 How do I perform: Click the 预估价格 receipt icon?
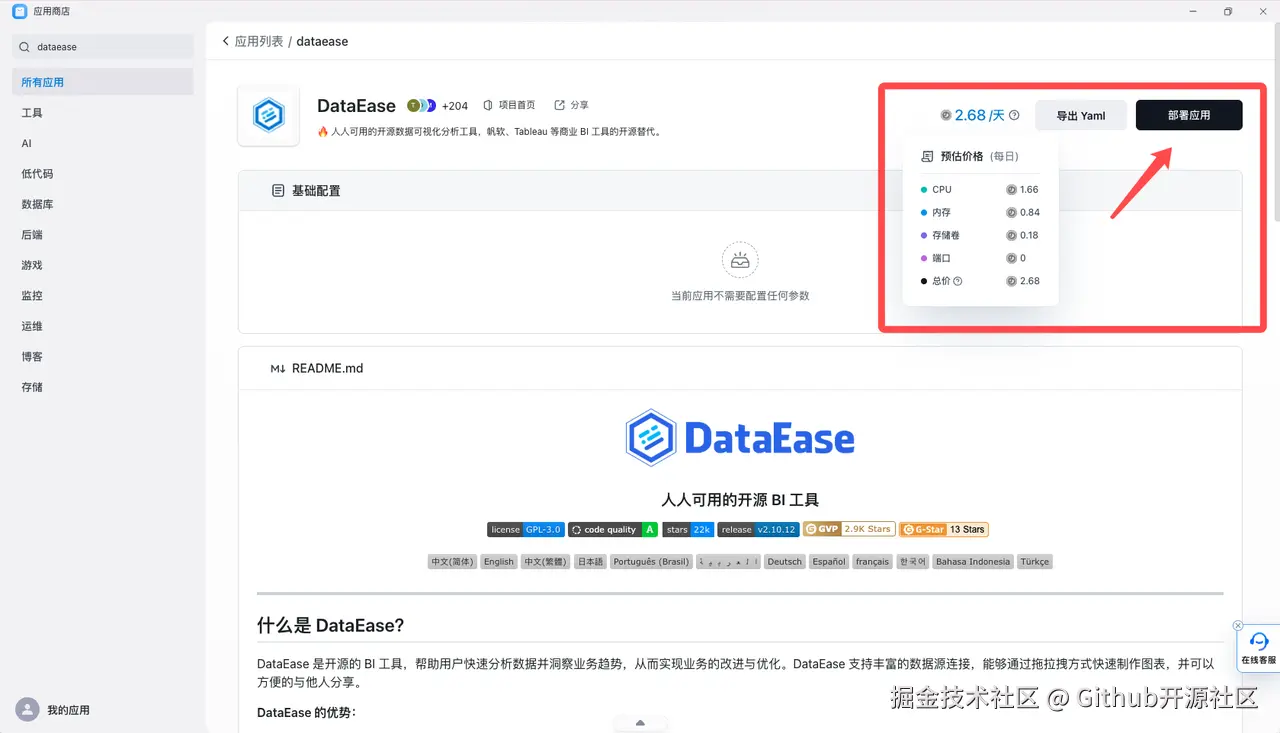(927, 157)
